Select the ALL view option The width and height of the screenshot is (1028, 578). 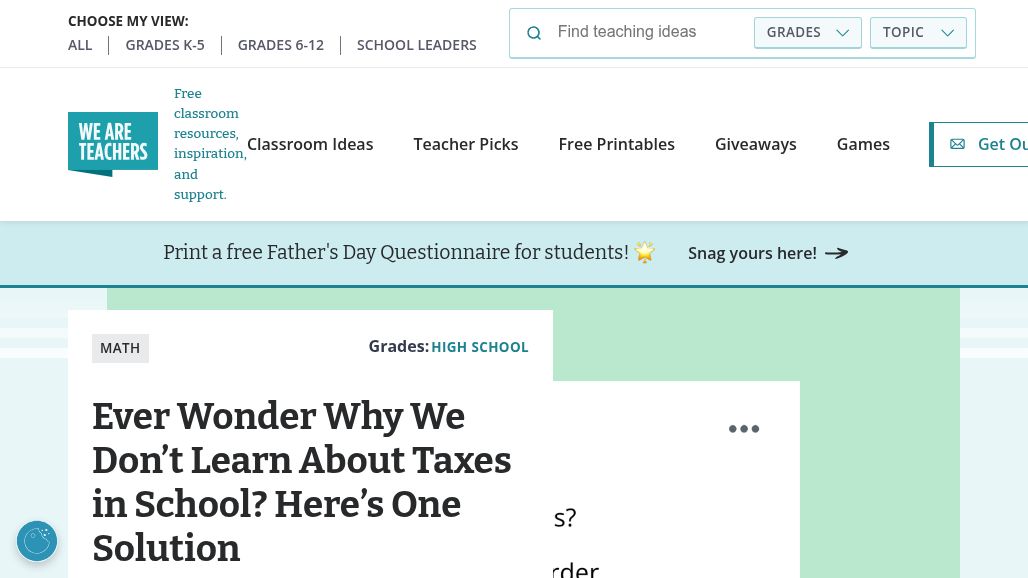pyautogui.click(x=80, y=45)
